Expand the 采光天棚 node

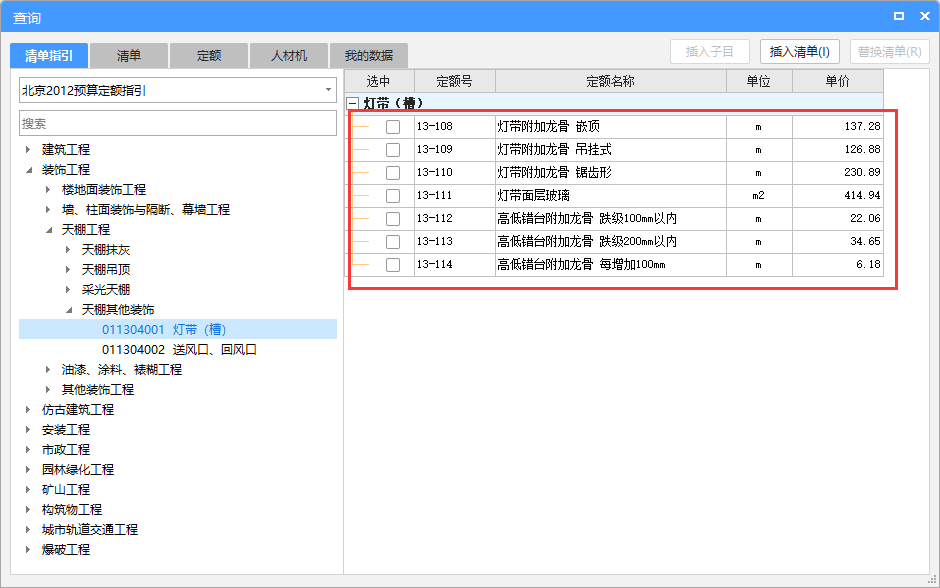pyautogui.click(x=68, y=290)
